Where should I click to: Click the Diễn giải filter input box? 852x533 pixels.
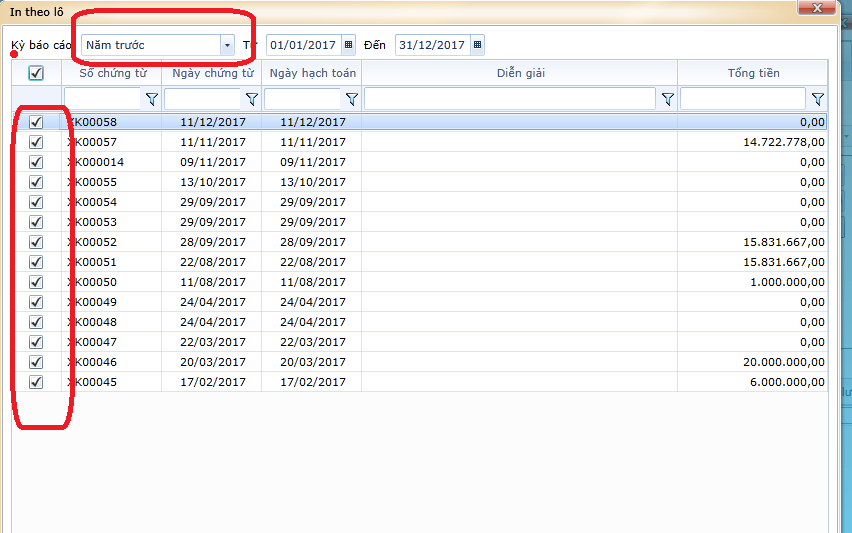click(x=510, y=99)
